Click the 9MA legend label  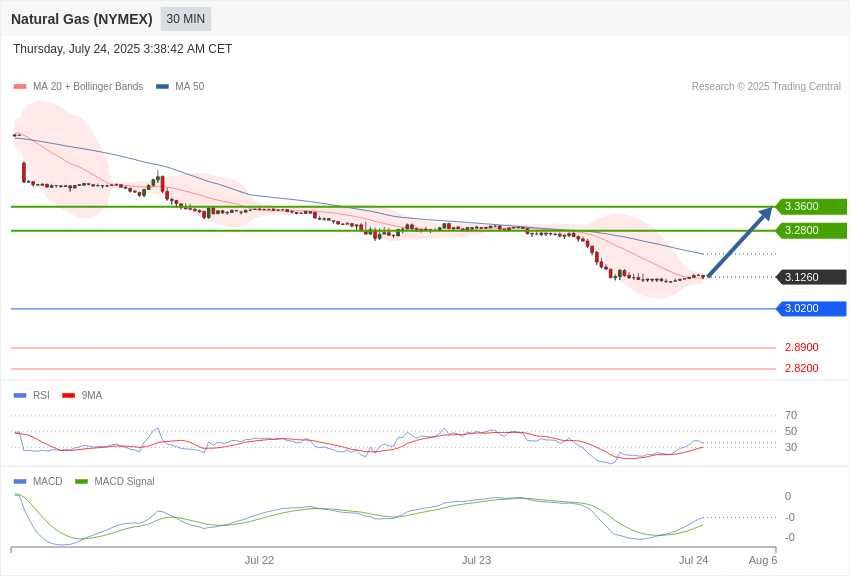click(92, 396)
